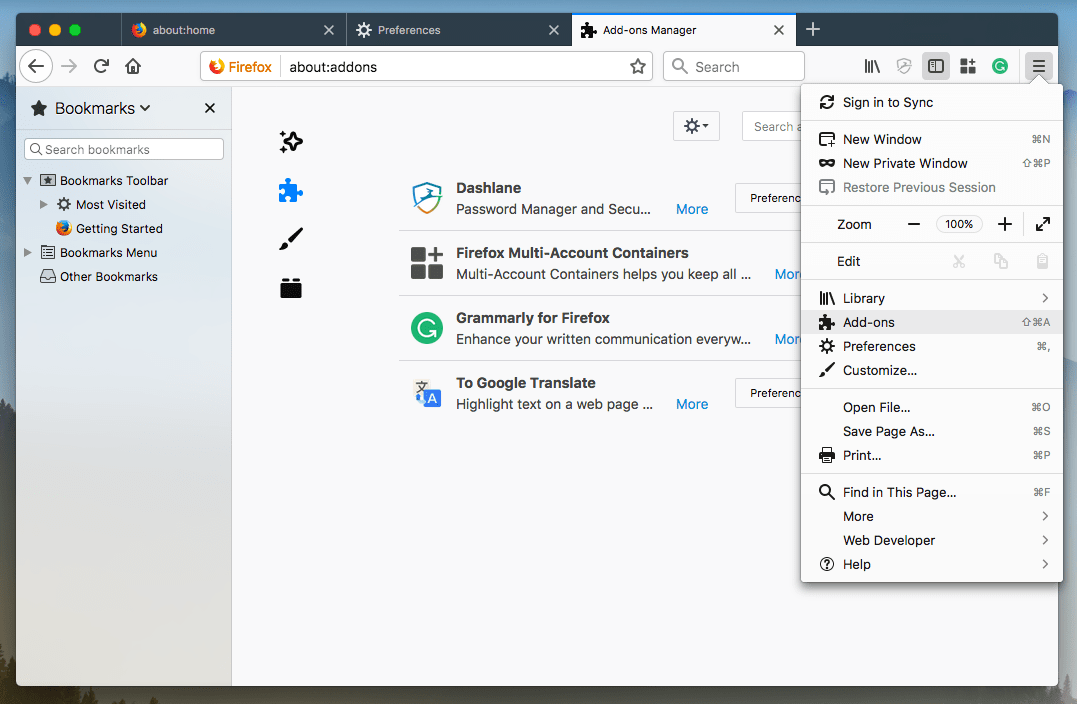Expand the Library submenu
Image resolution: width=1077 pixels, height=704 pixels.
931,299
